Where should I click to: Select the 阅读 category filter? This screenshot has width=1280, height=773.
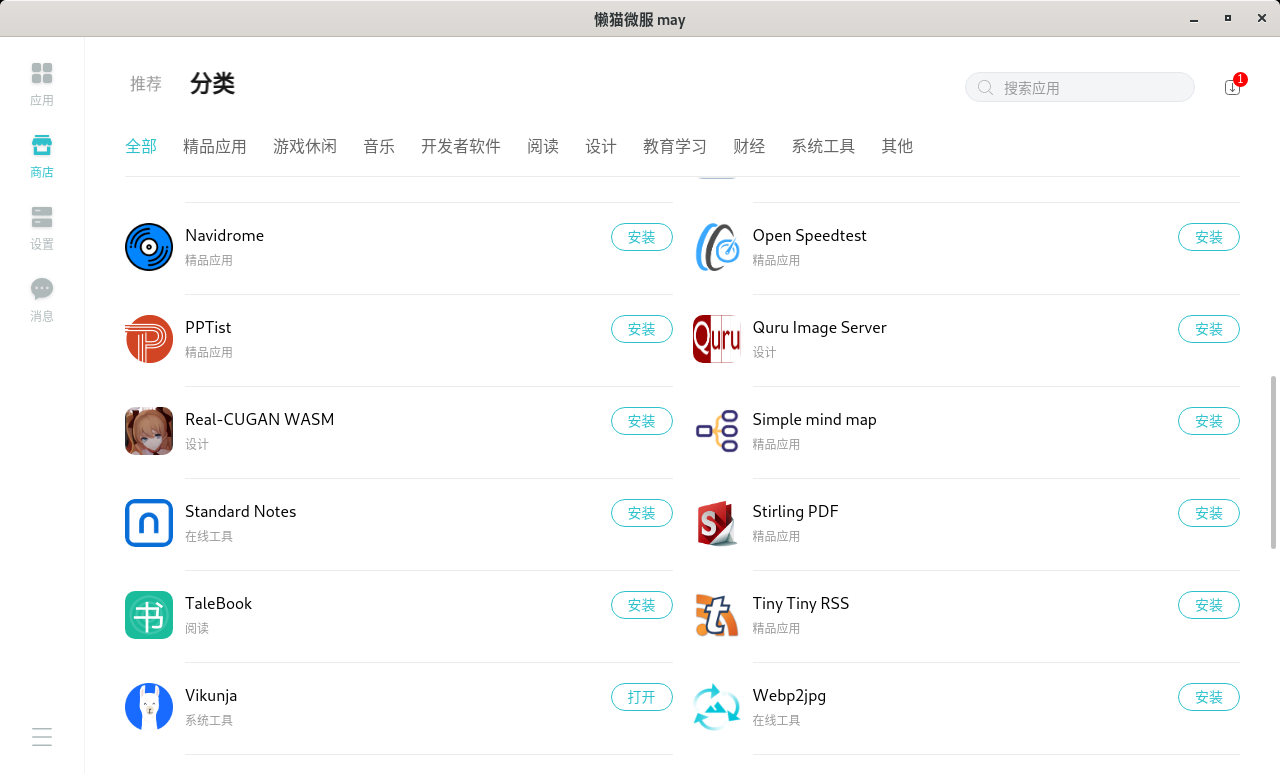543,146
